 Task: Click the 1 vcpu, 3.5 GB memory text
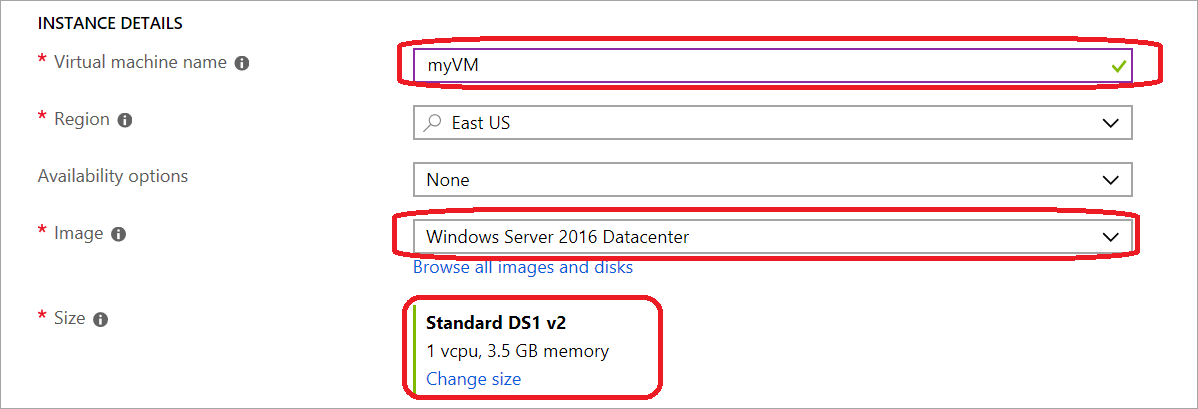point(517,351)
